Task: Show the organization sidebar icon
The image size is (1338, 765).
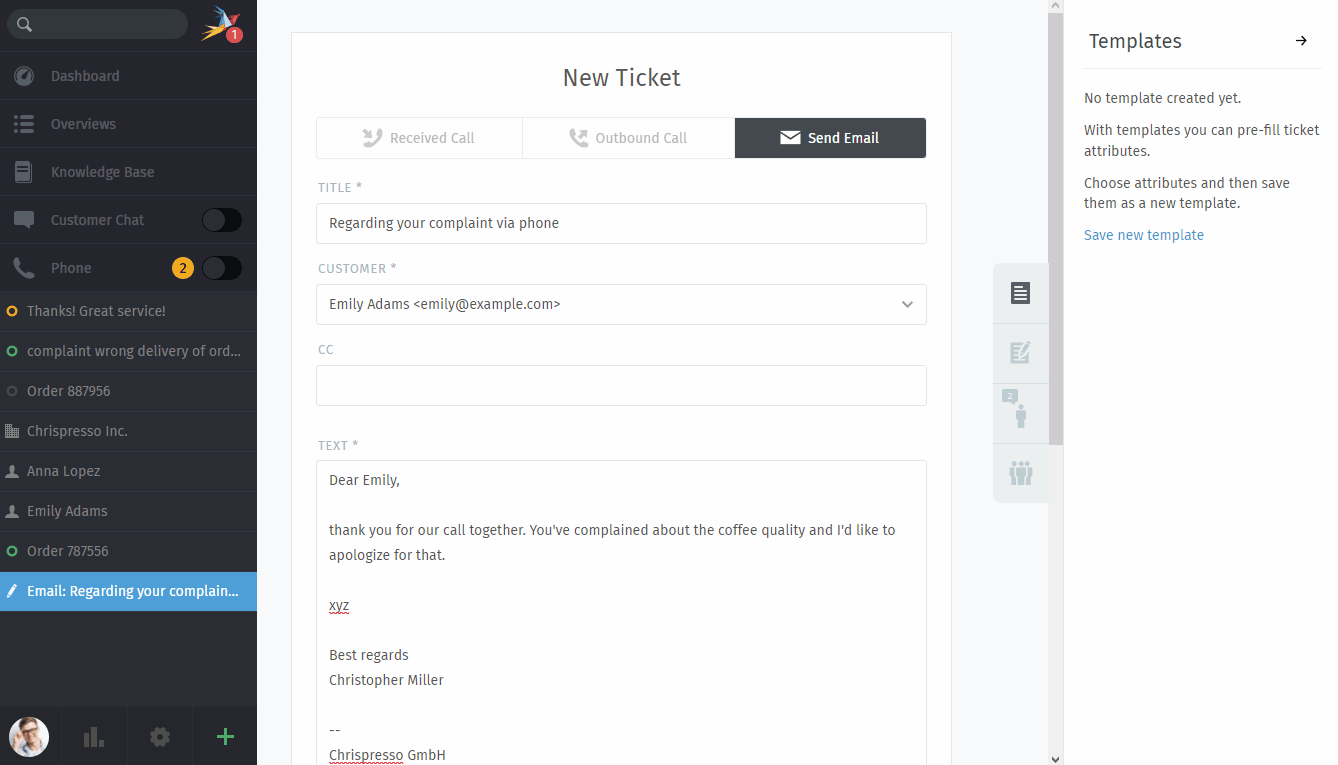Action: (1020, 473)
